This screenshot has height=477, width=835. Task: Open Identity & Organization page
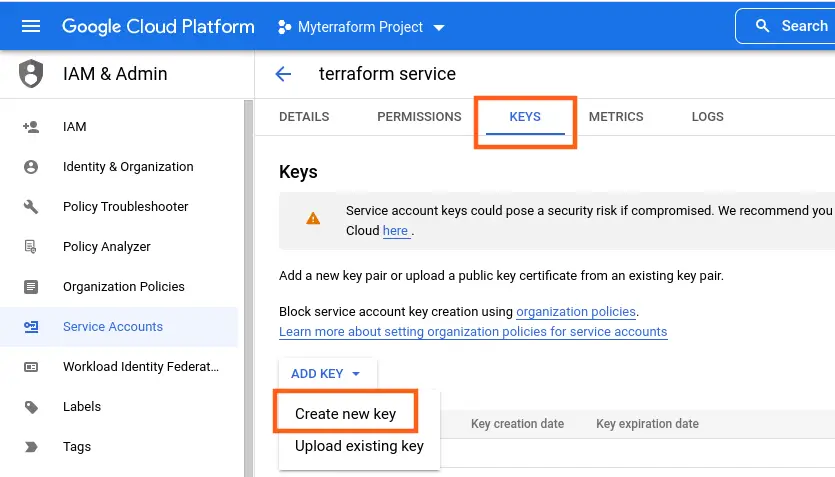128,167
